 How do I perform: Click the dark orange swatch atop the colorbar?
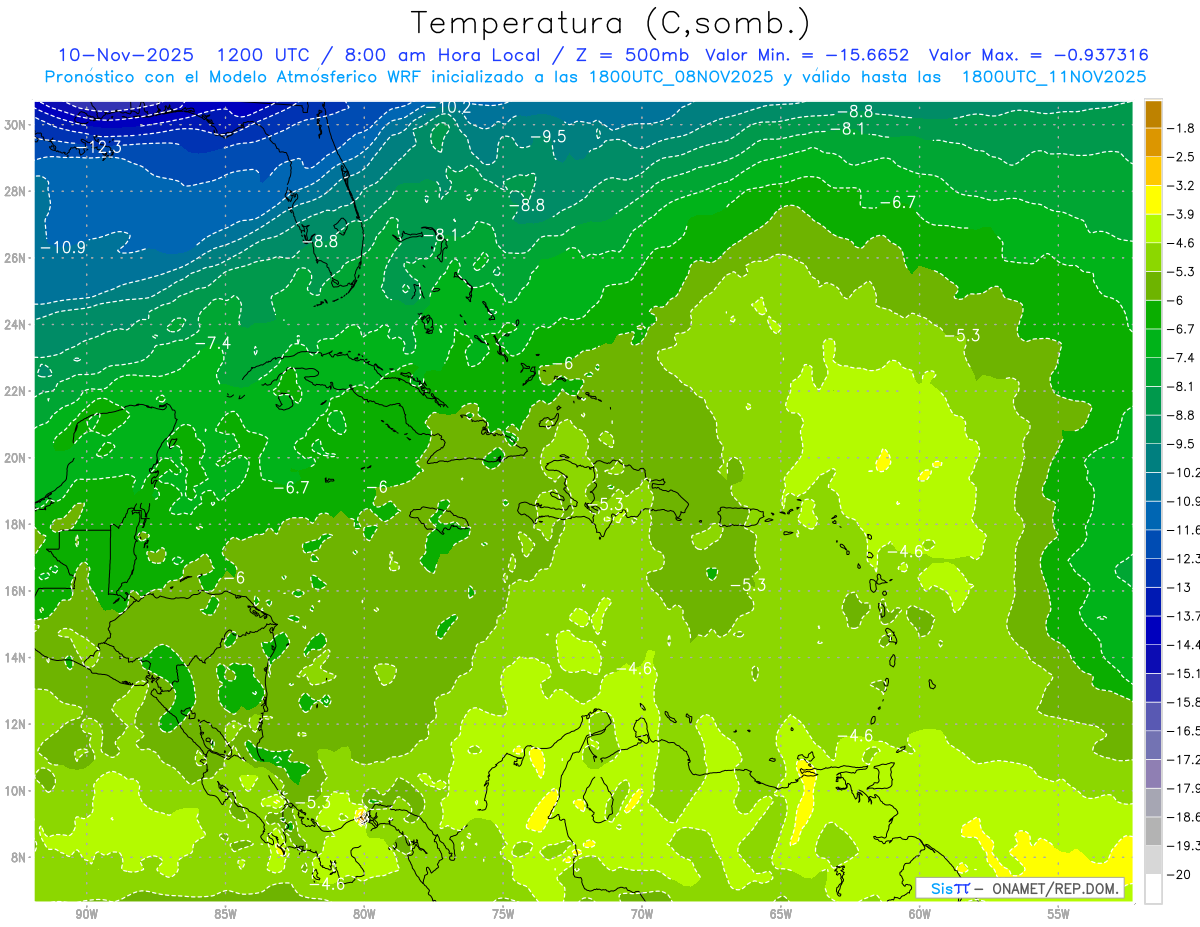tap(1153, 114)
